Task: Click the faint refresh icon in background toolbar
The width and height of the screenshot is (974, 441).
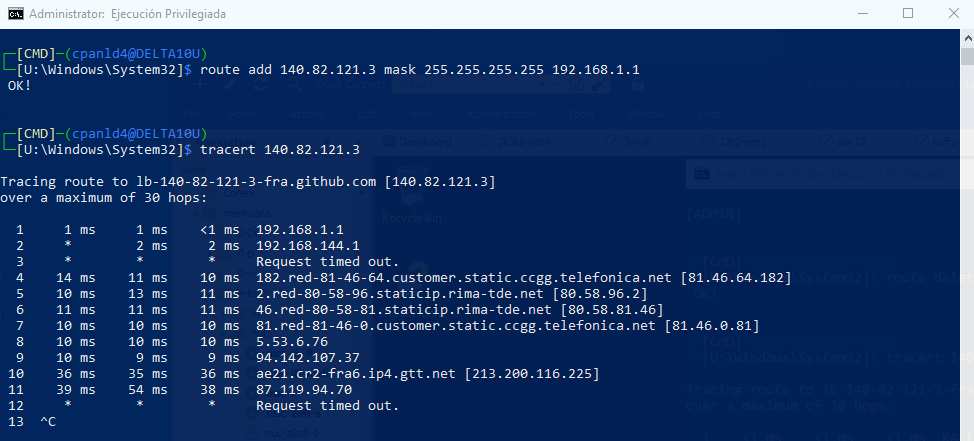Action: click(260, 84)
